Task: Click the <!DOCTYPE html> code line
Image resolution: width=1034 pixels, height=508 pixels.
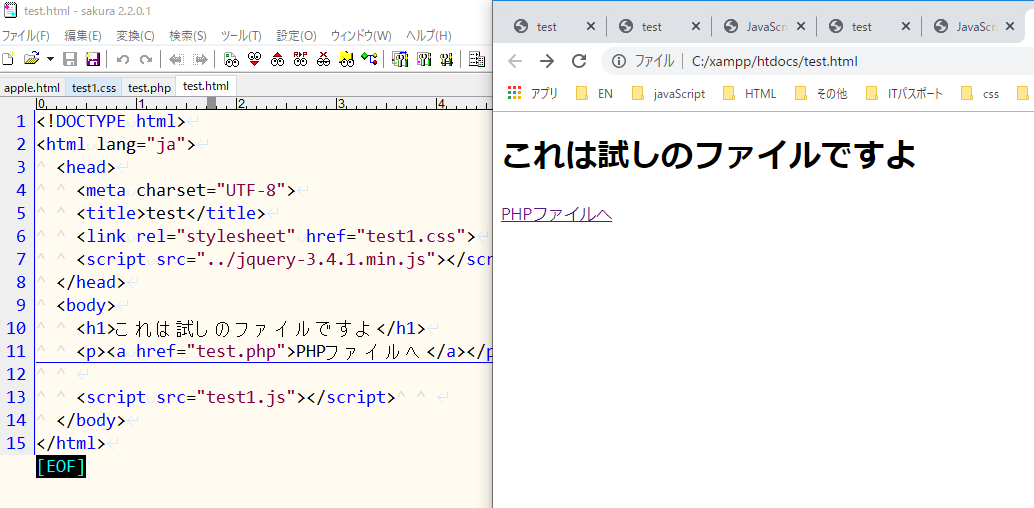Action: point(111,121)
